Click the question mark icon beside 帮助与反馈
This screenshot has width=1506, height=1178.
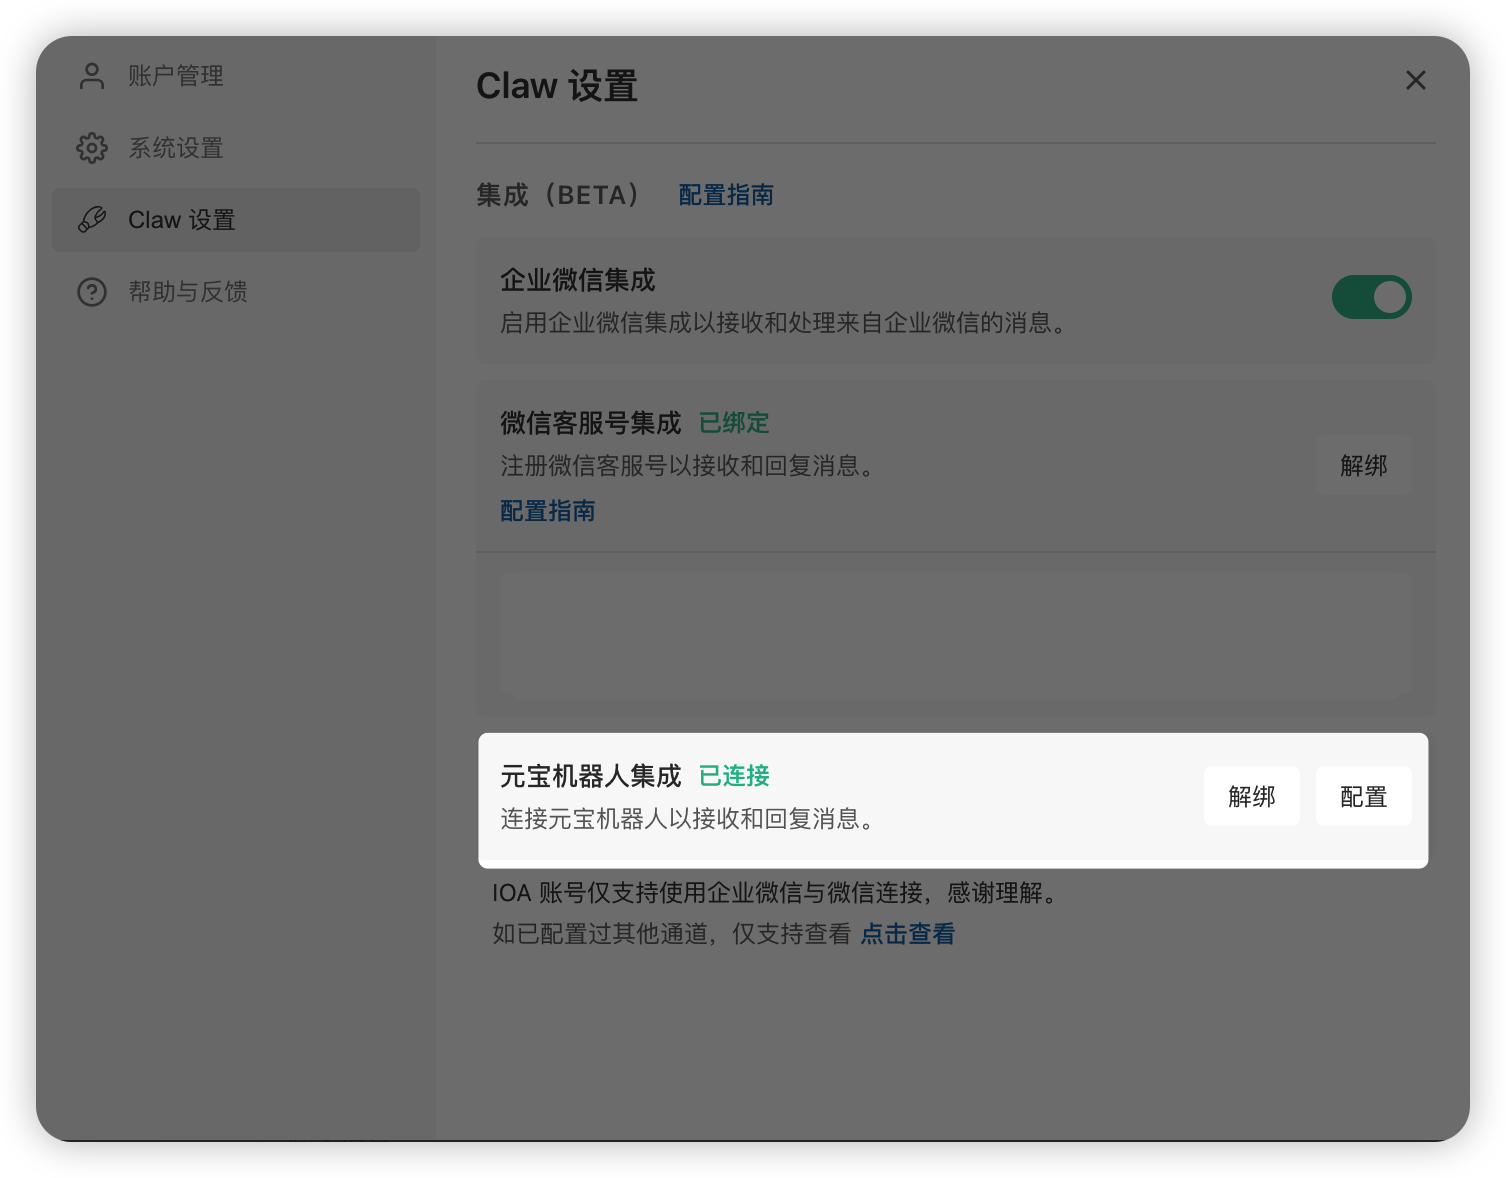coord(92,292)
